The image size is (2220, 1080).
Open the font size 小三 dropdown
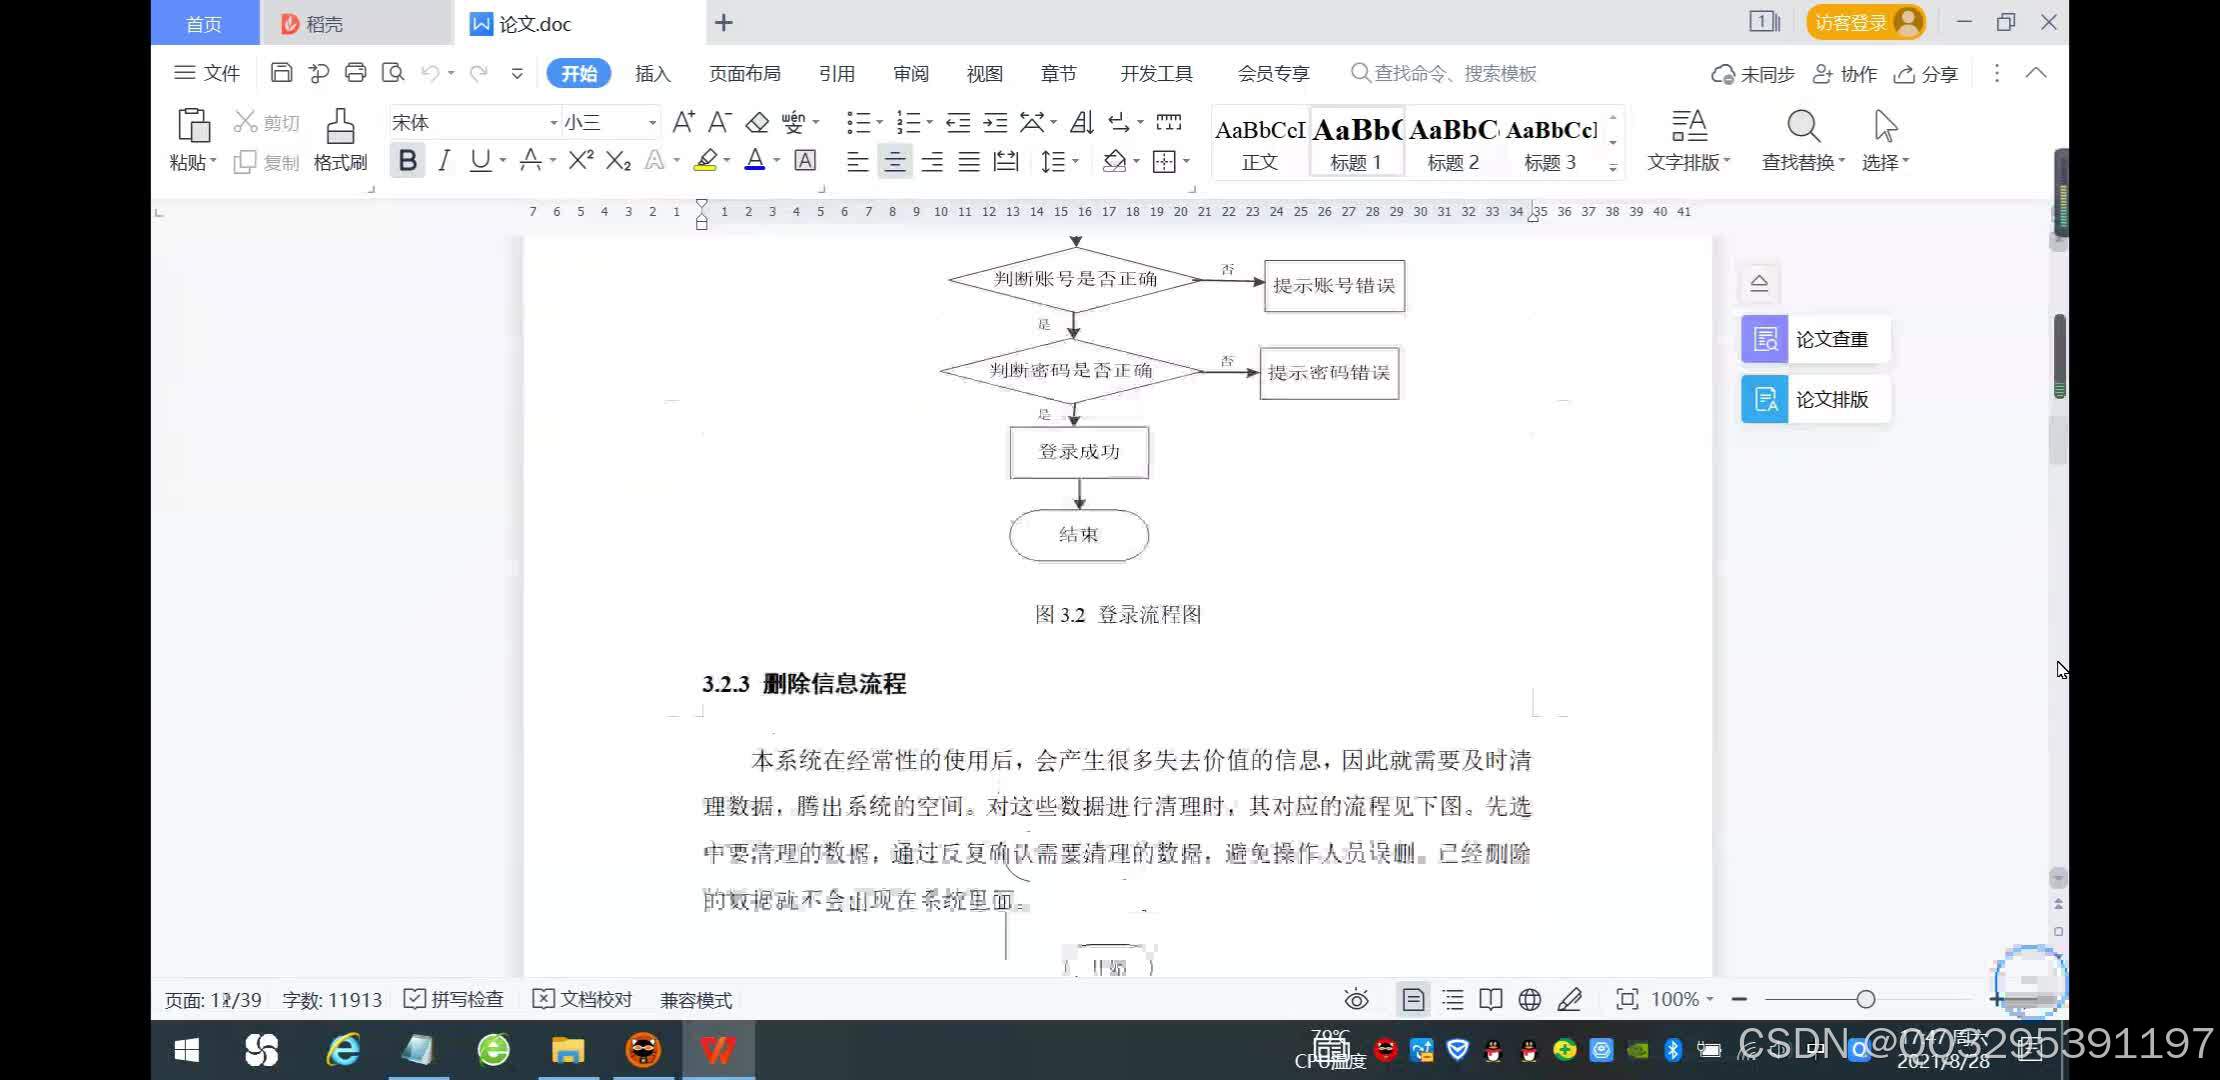652,122
